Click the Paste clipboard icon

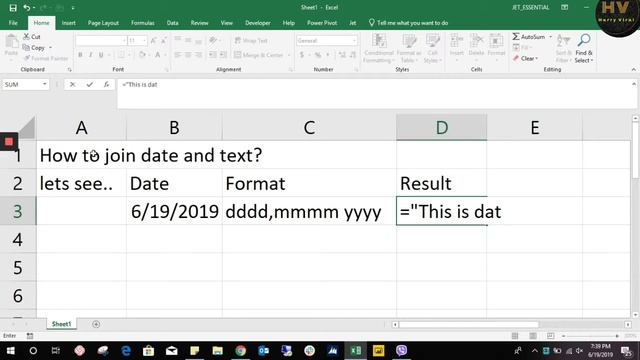11,41
